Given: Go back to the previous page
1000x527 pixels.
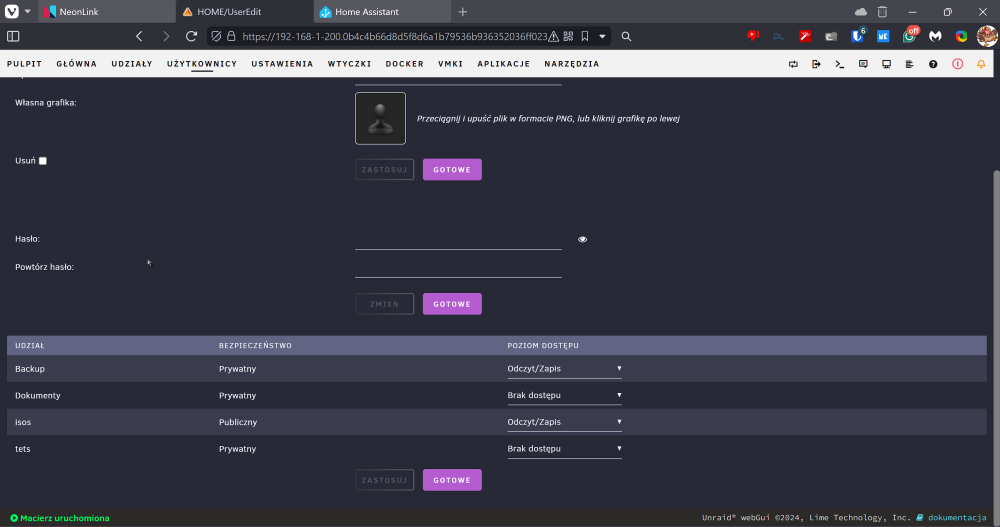Looking at the screenshot, I should (139, 36).
